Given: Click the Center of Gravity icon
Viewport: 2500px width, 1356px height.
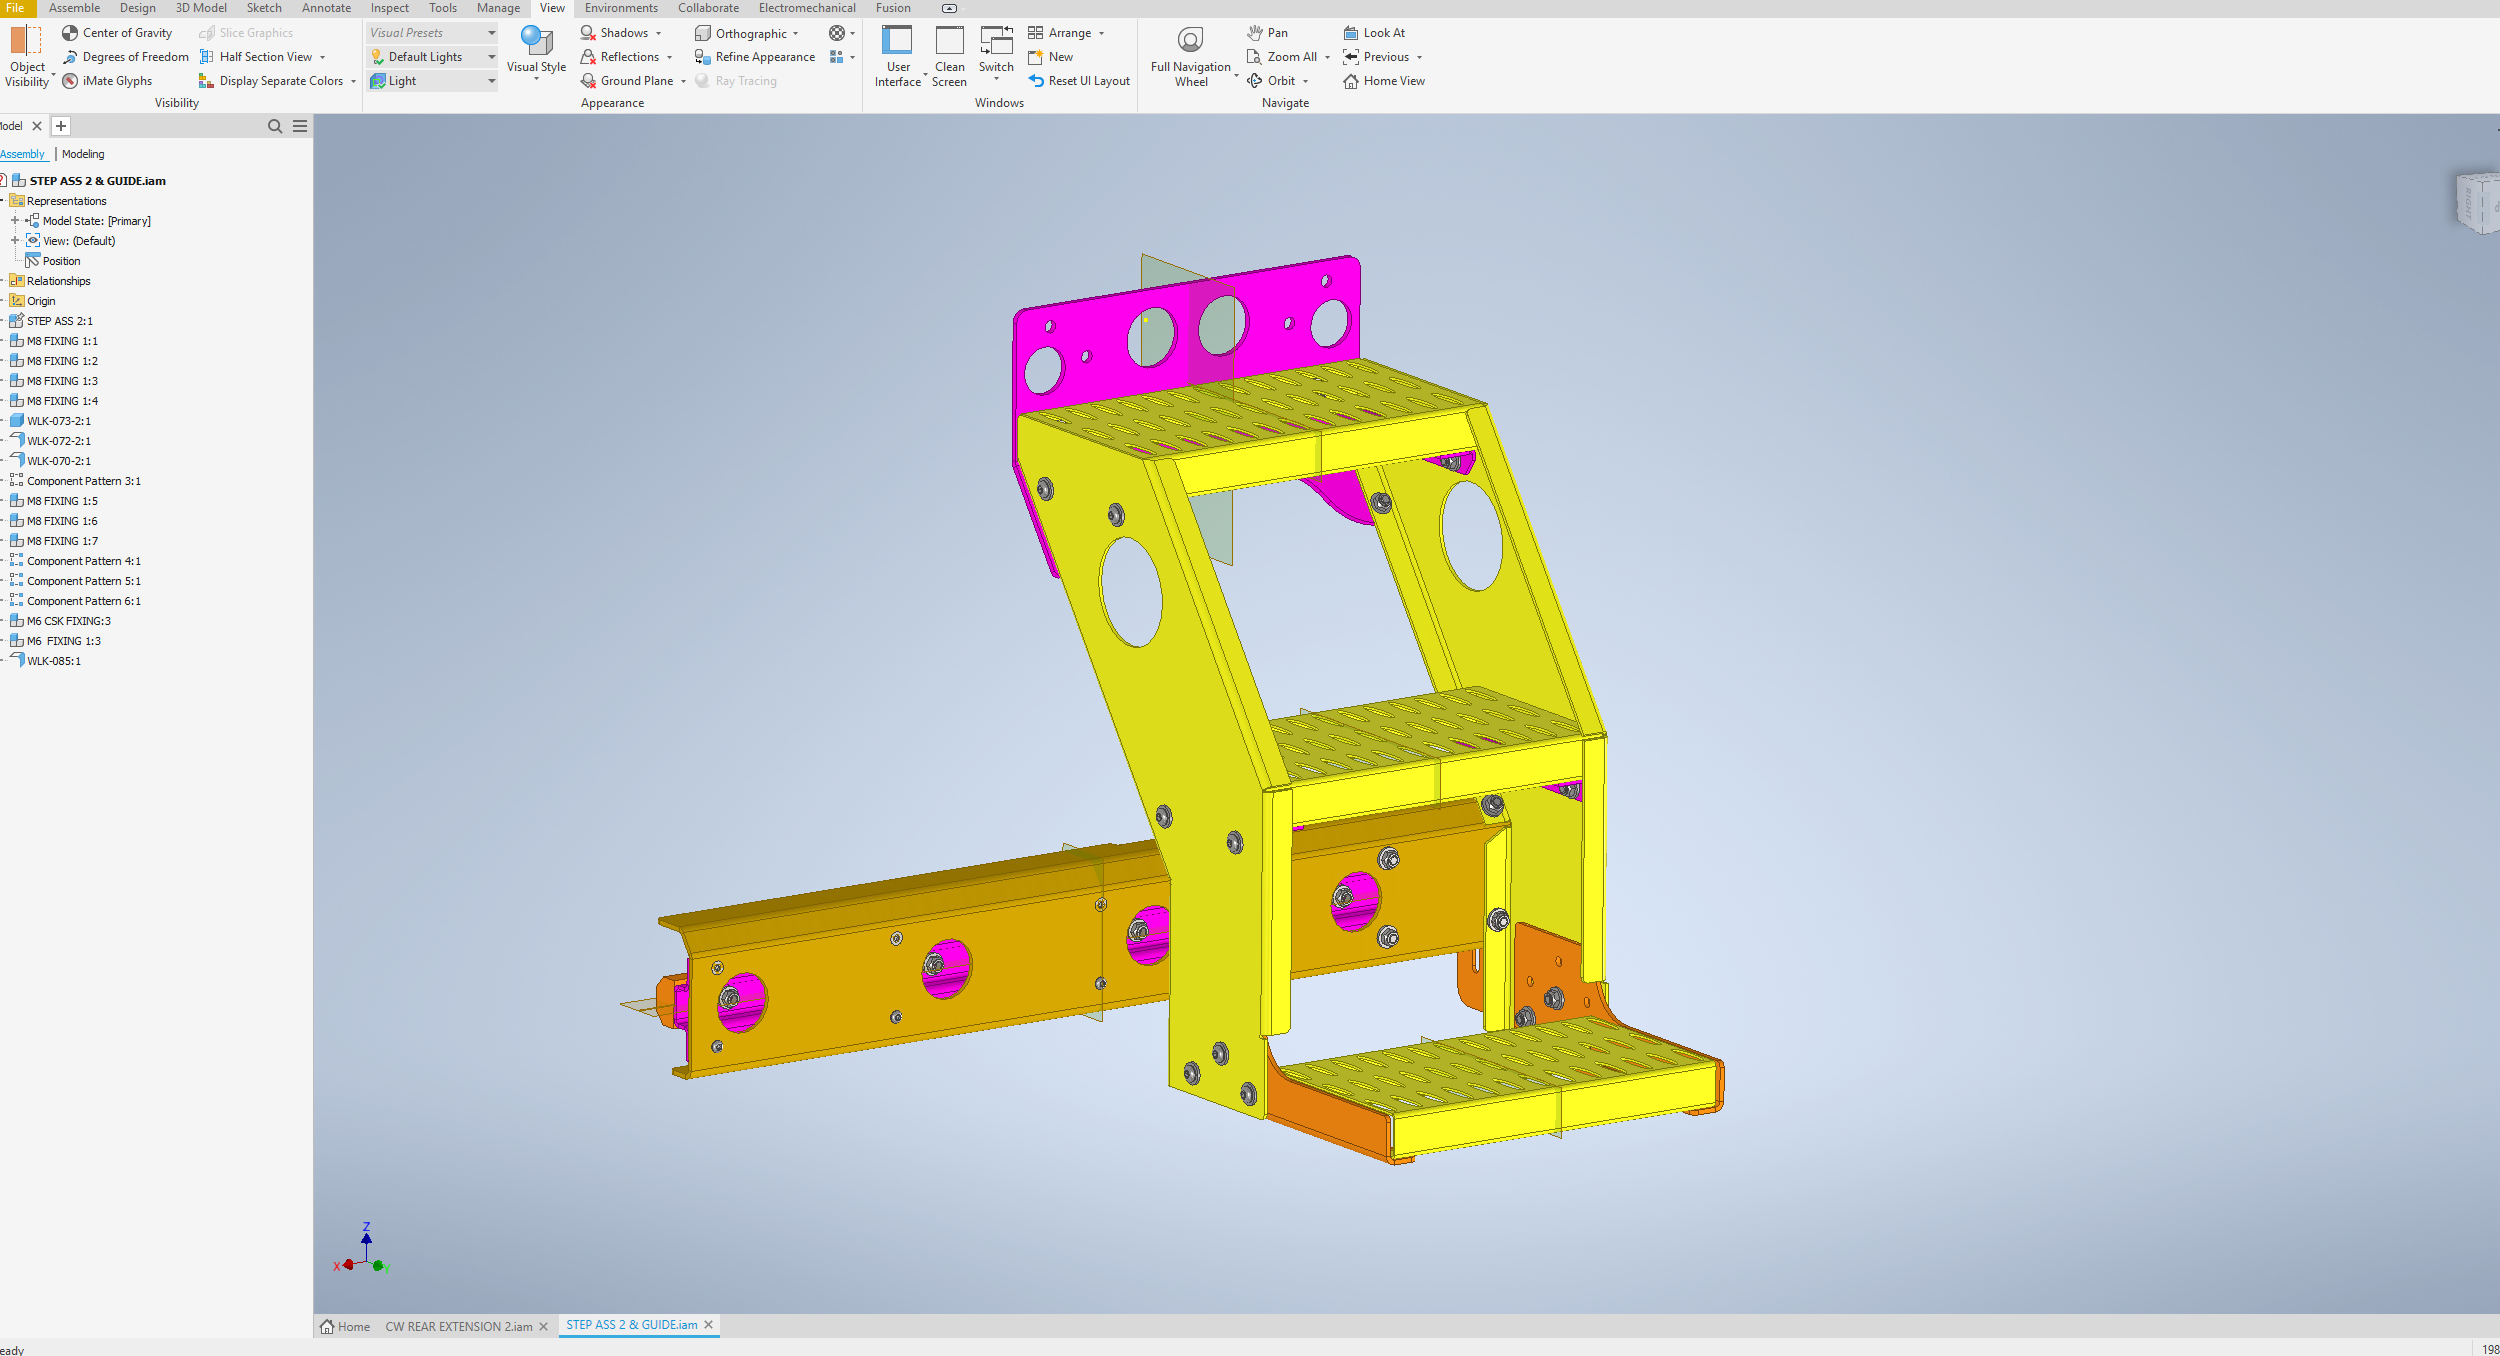Looking at the screenshot, I should coord(70,33).
